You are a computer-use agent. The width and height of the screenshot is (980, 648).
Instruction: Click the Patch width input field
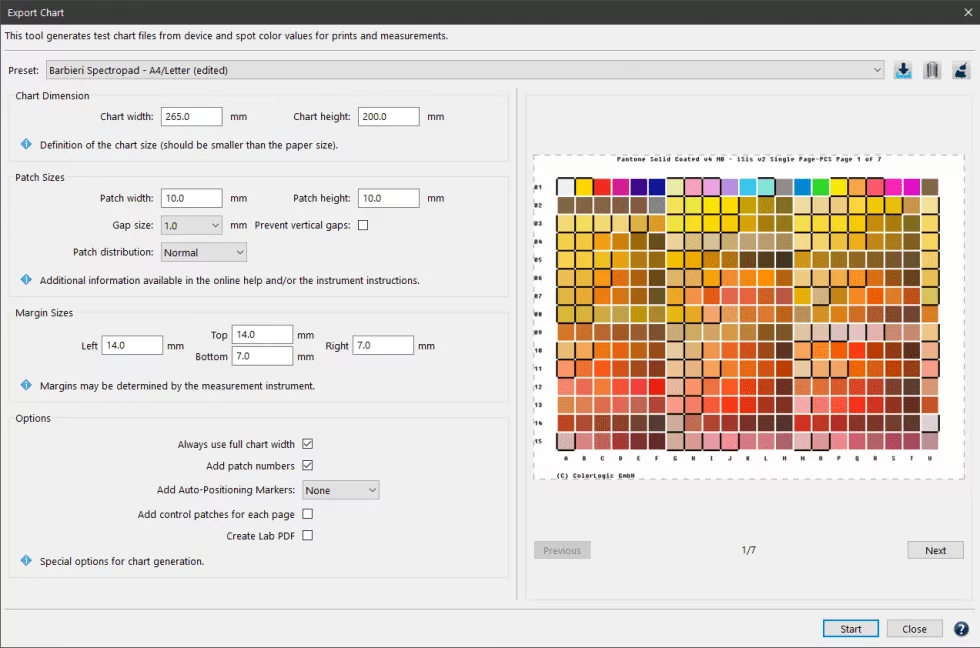191,198
